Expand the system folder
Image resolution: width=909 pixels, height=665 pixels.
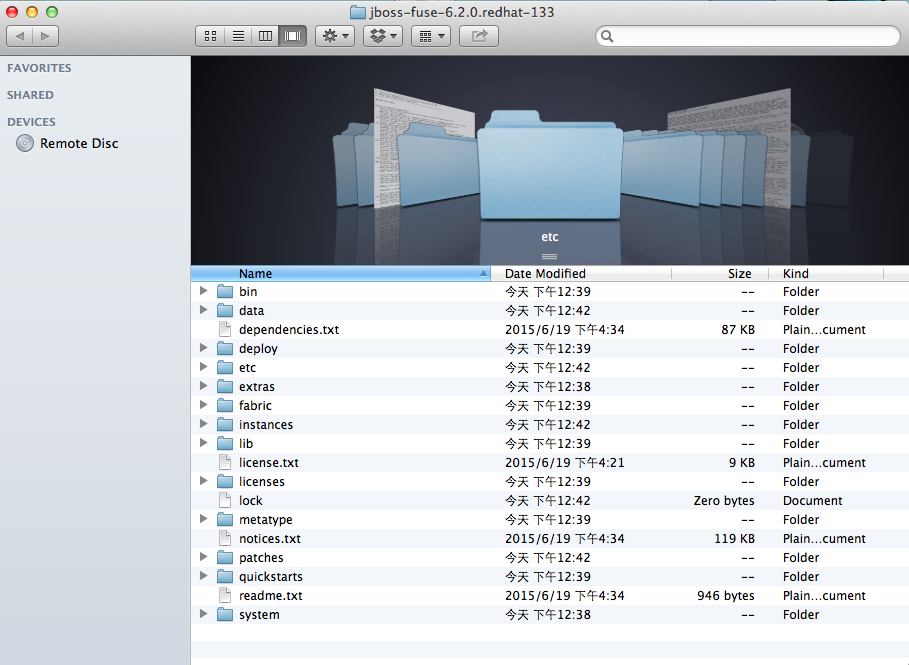point(203,613)
